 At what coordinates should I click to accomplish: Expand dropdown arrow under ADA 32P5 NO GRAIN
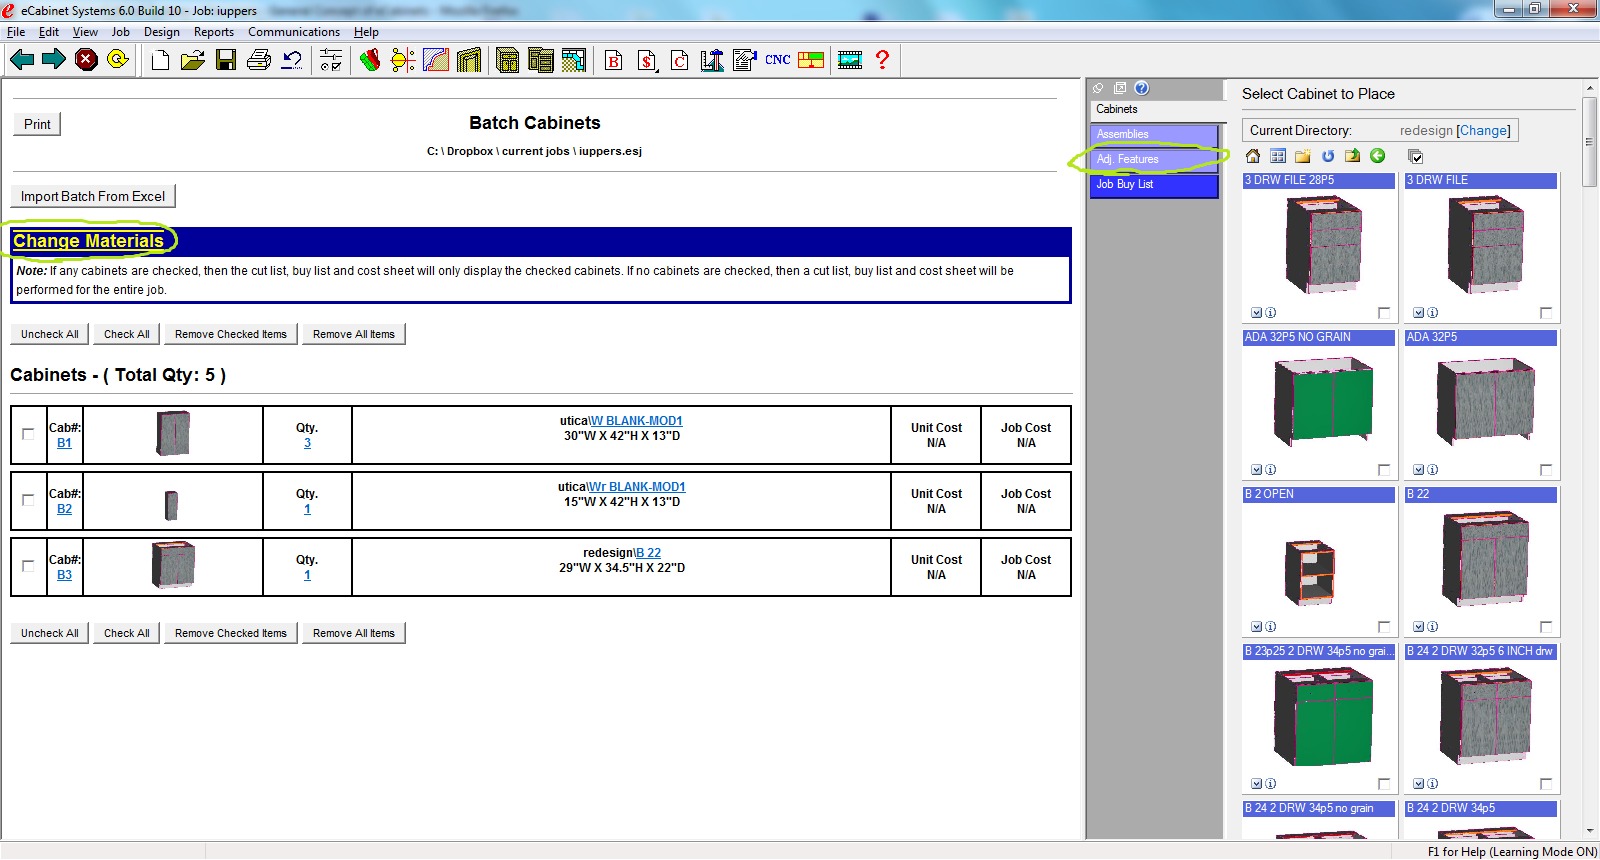pos(1257,470)
